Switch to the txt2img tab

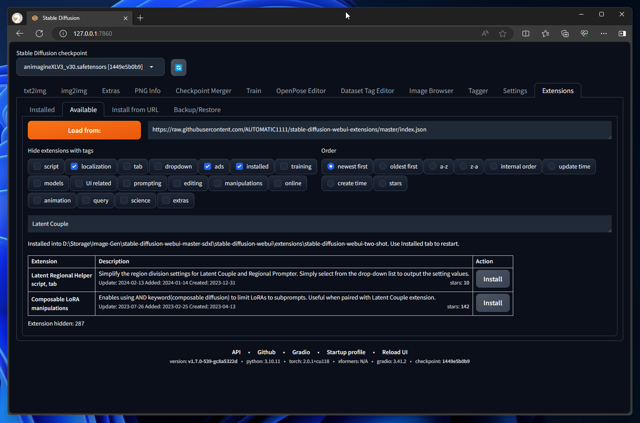click(35, 91)
